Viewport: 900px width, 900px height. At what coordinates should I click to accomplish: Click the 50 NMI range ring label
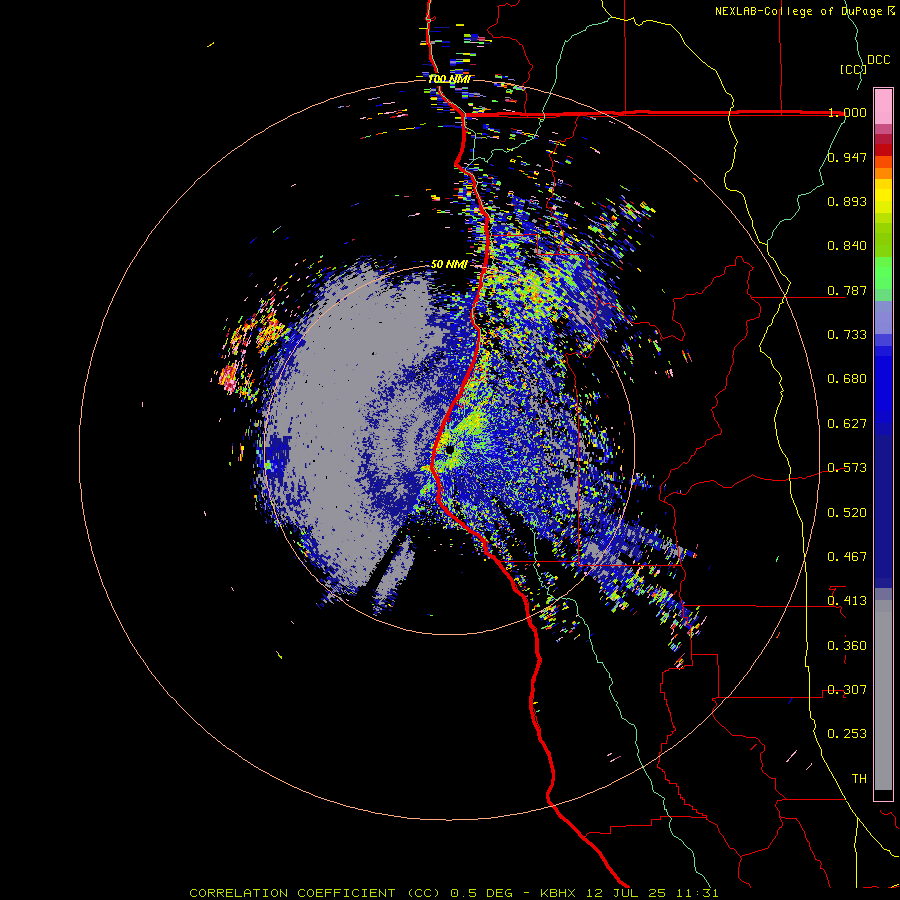pos(449,264)
